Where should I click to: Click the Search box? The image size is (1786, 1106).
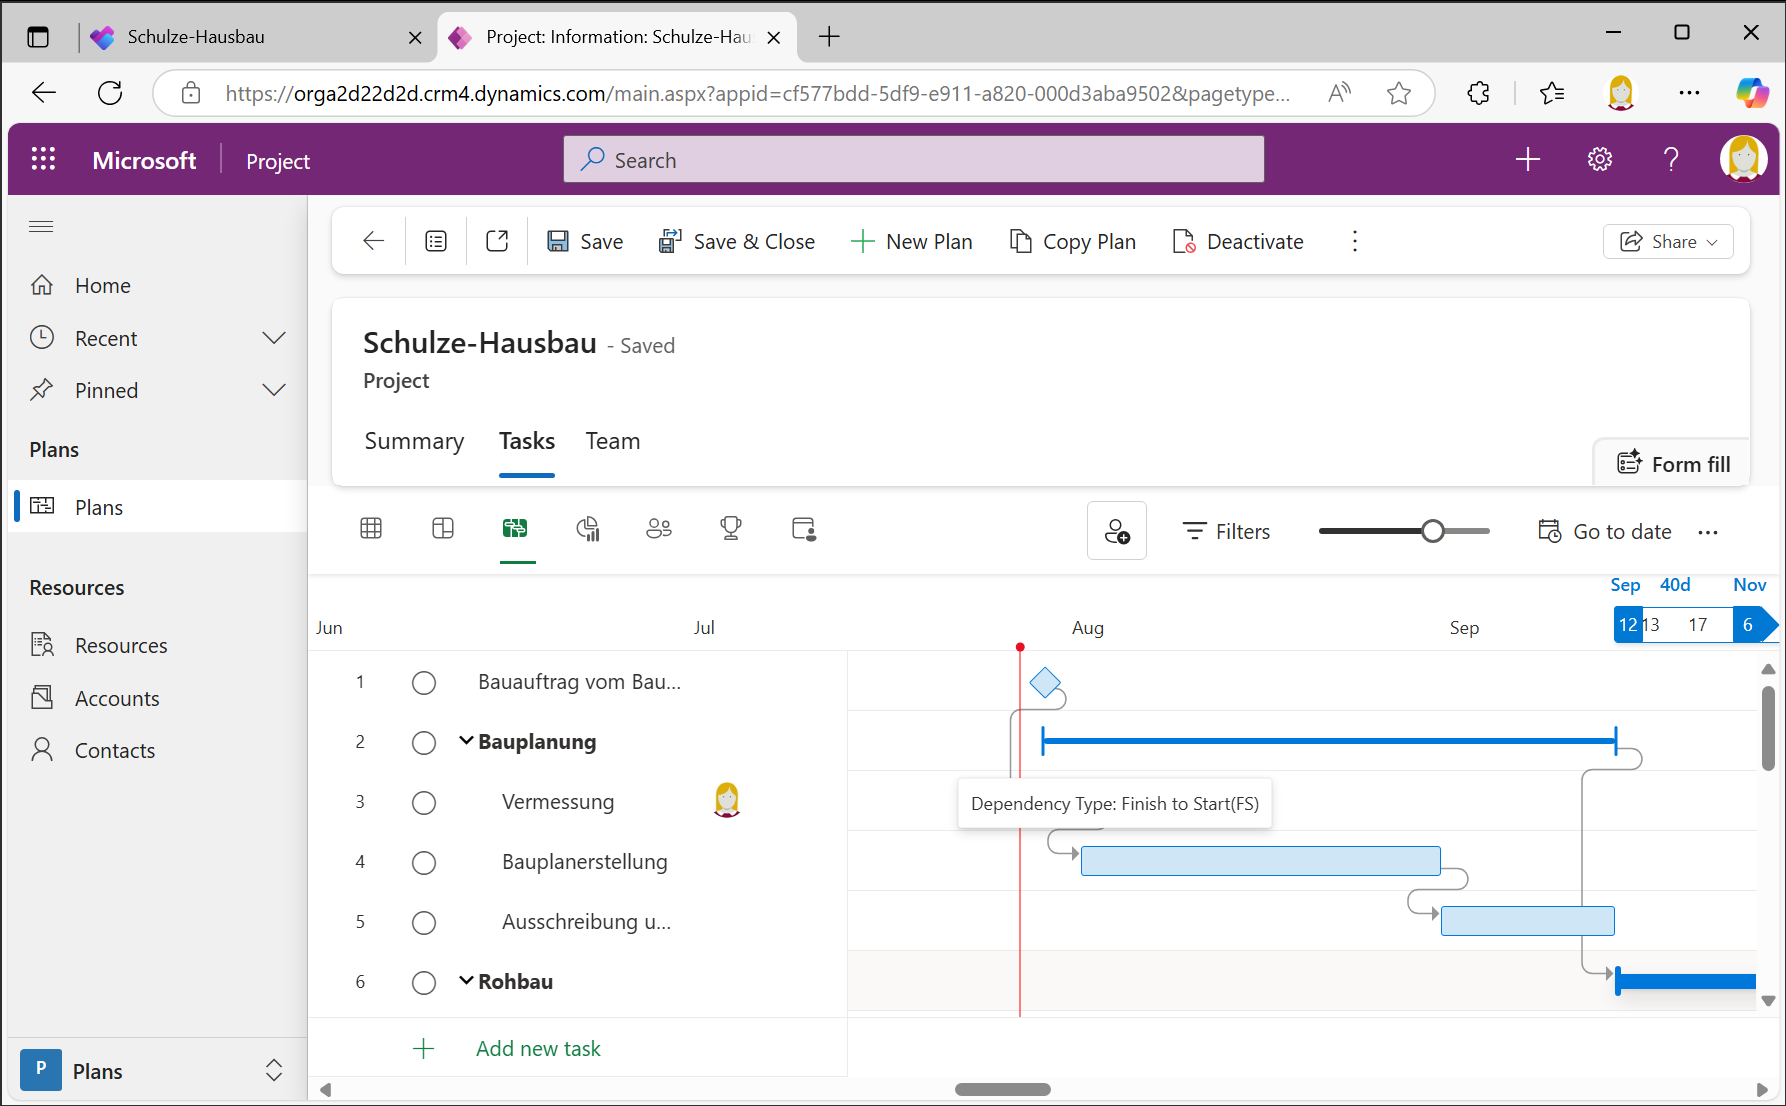914,159
